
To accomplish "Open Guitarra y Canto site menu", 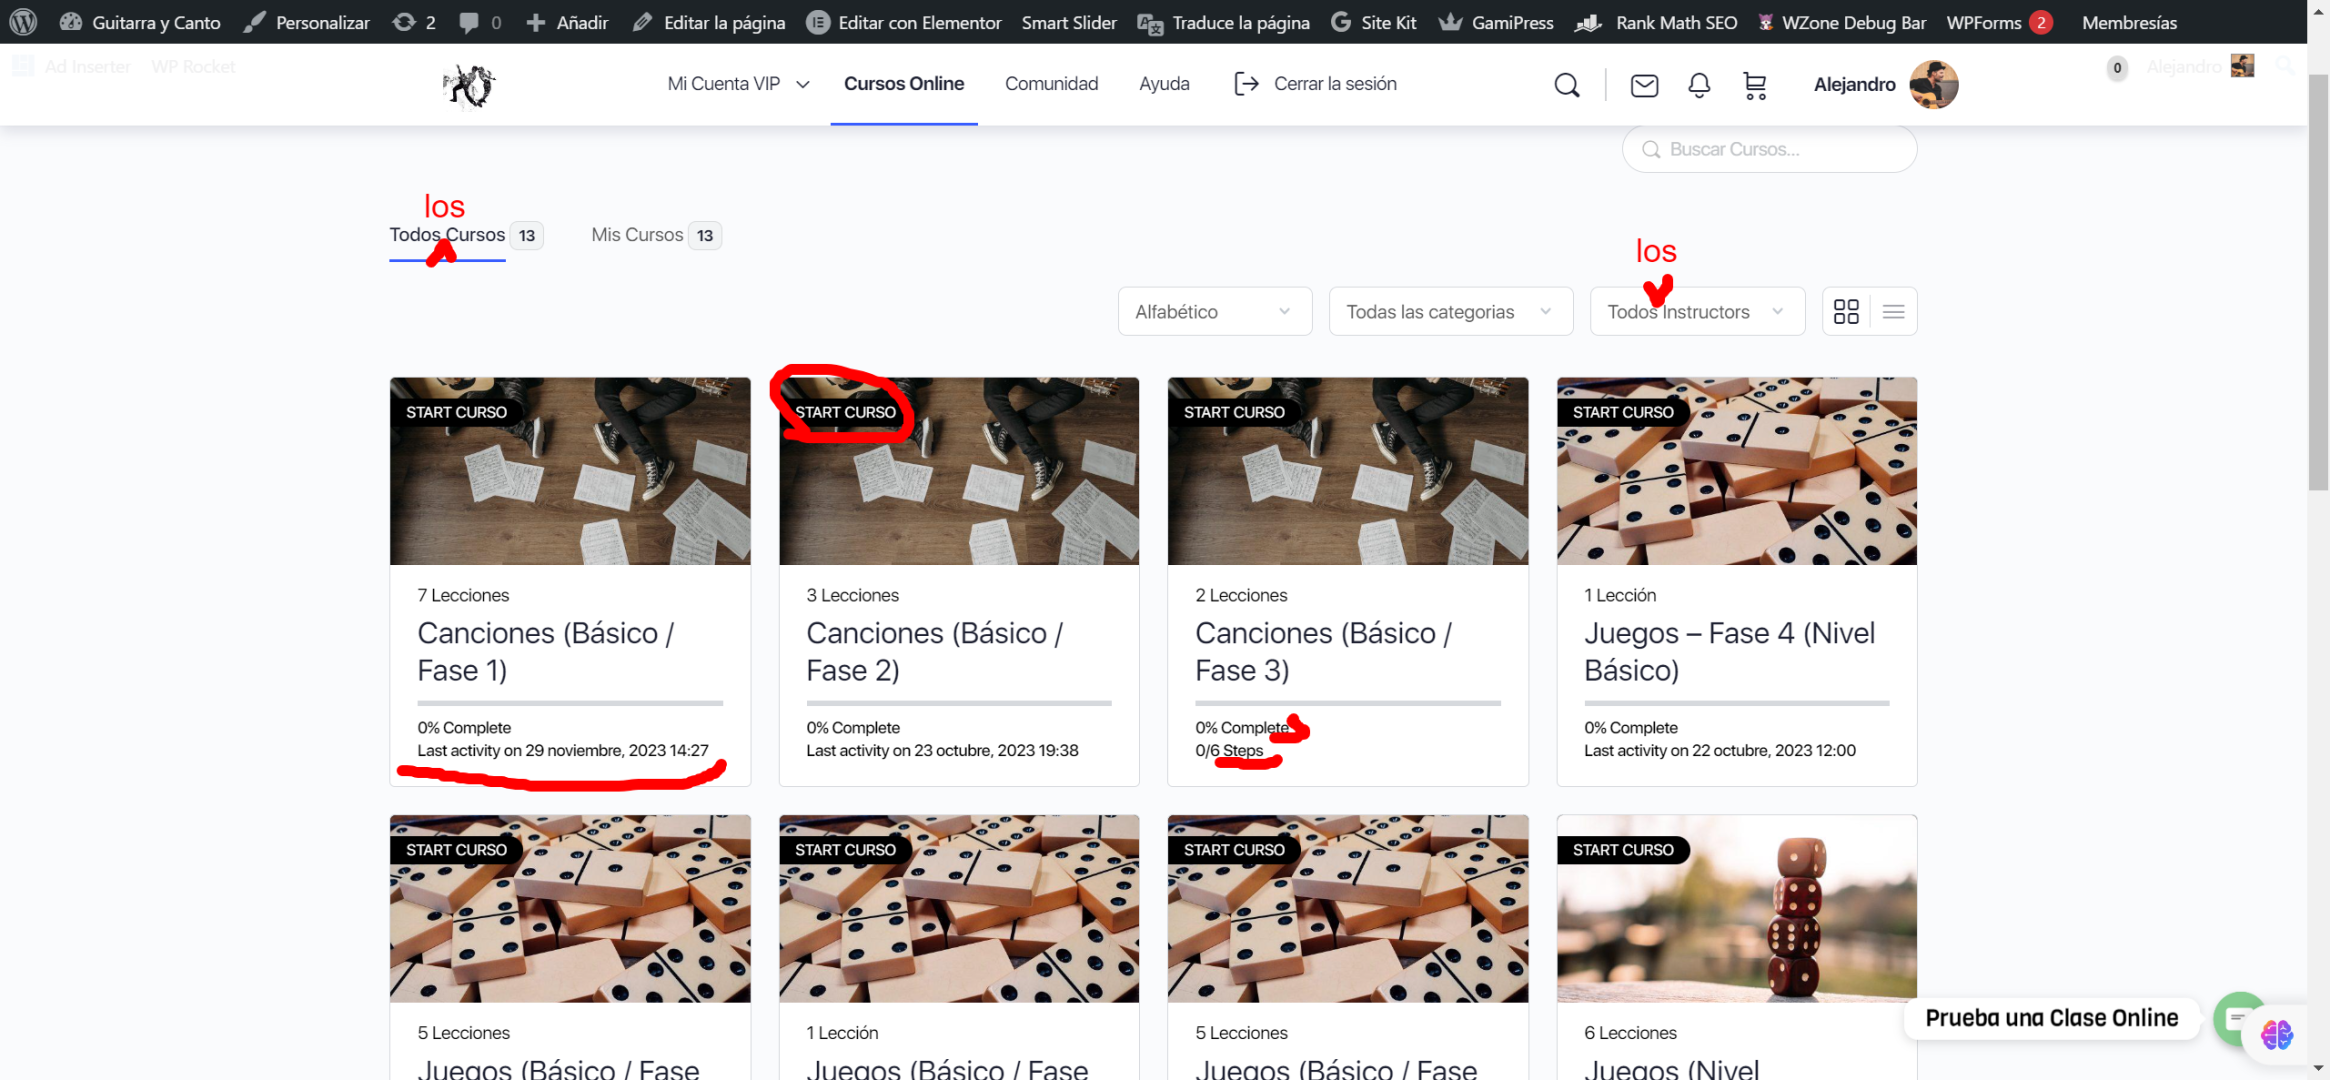I will click(x=140, y=22).
